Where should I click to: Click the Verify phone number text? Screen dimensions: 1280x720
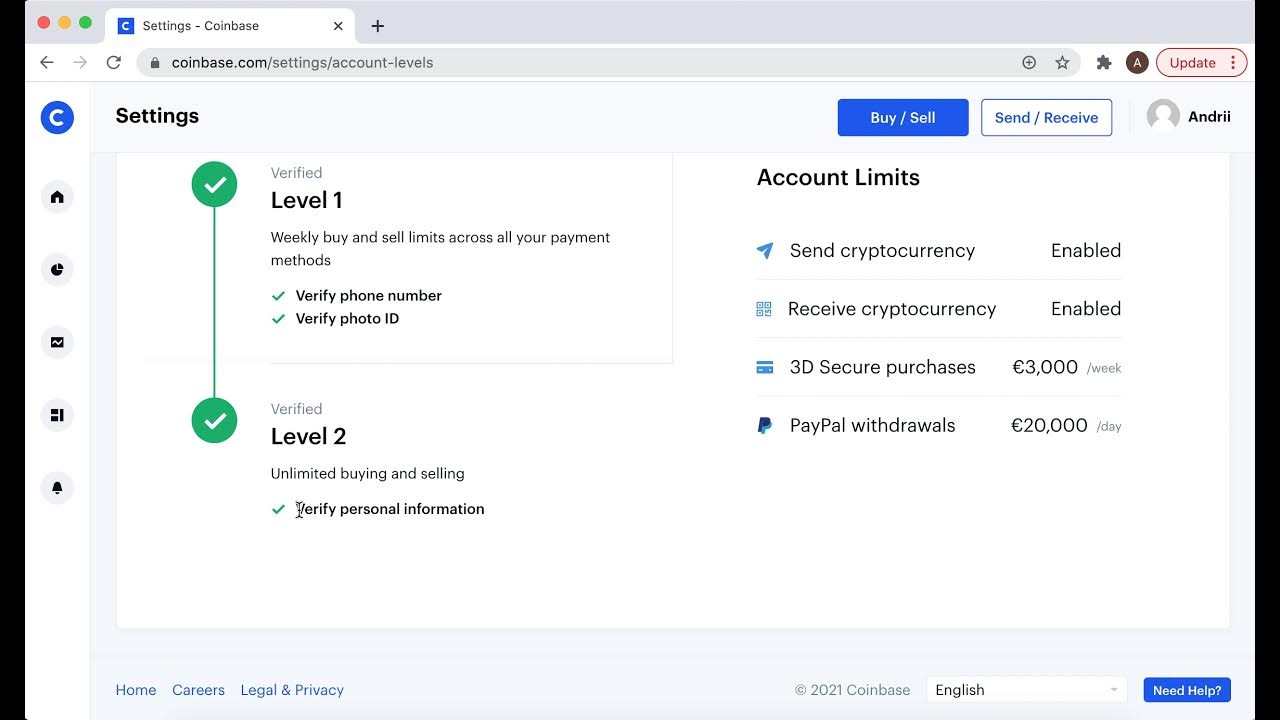pos(369,296)
